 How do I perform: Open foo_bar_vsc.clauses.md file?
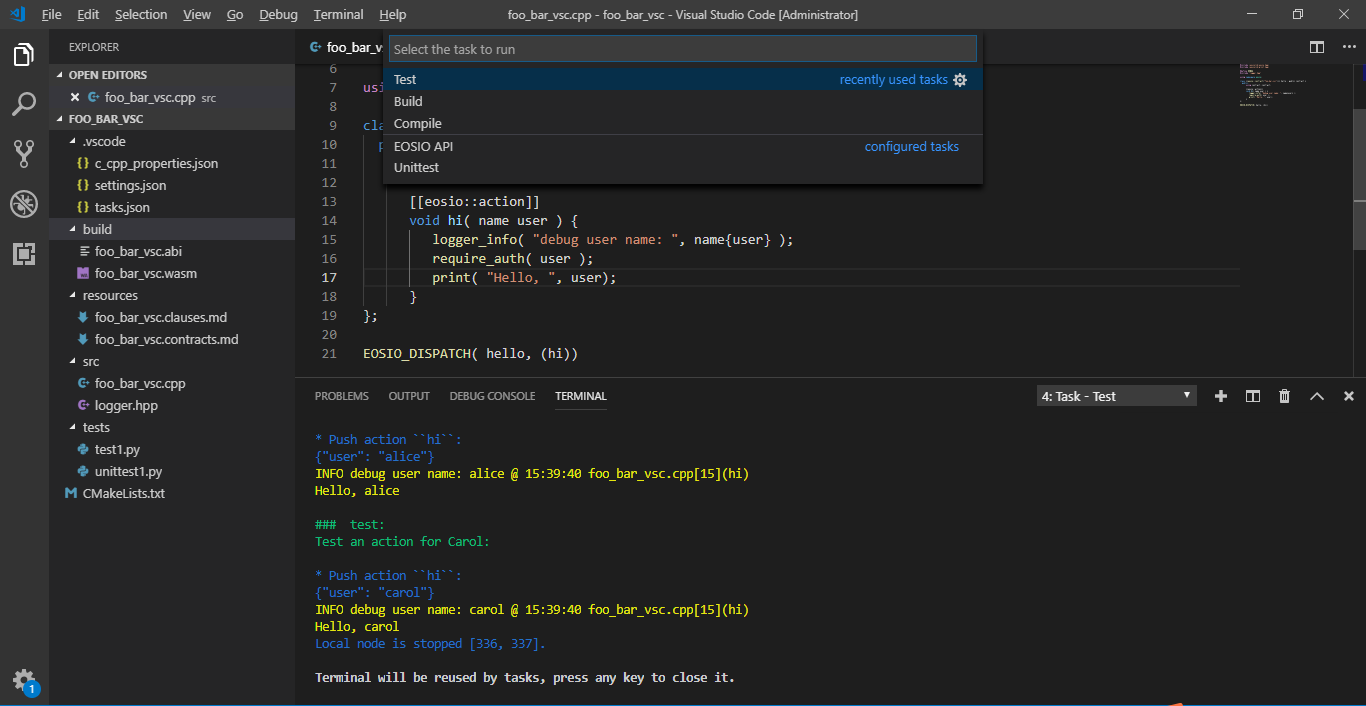[172, 317]
